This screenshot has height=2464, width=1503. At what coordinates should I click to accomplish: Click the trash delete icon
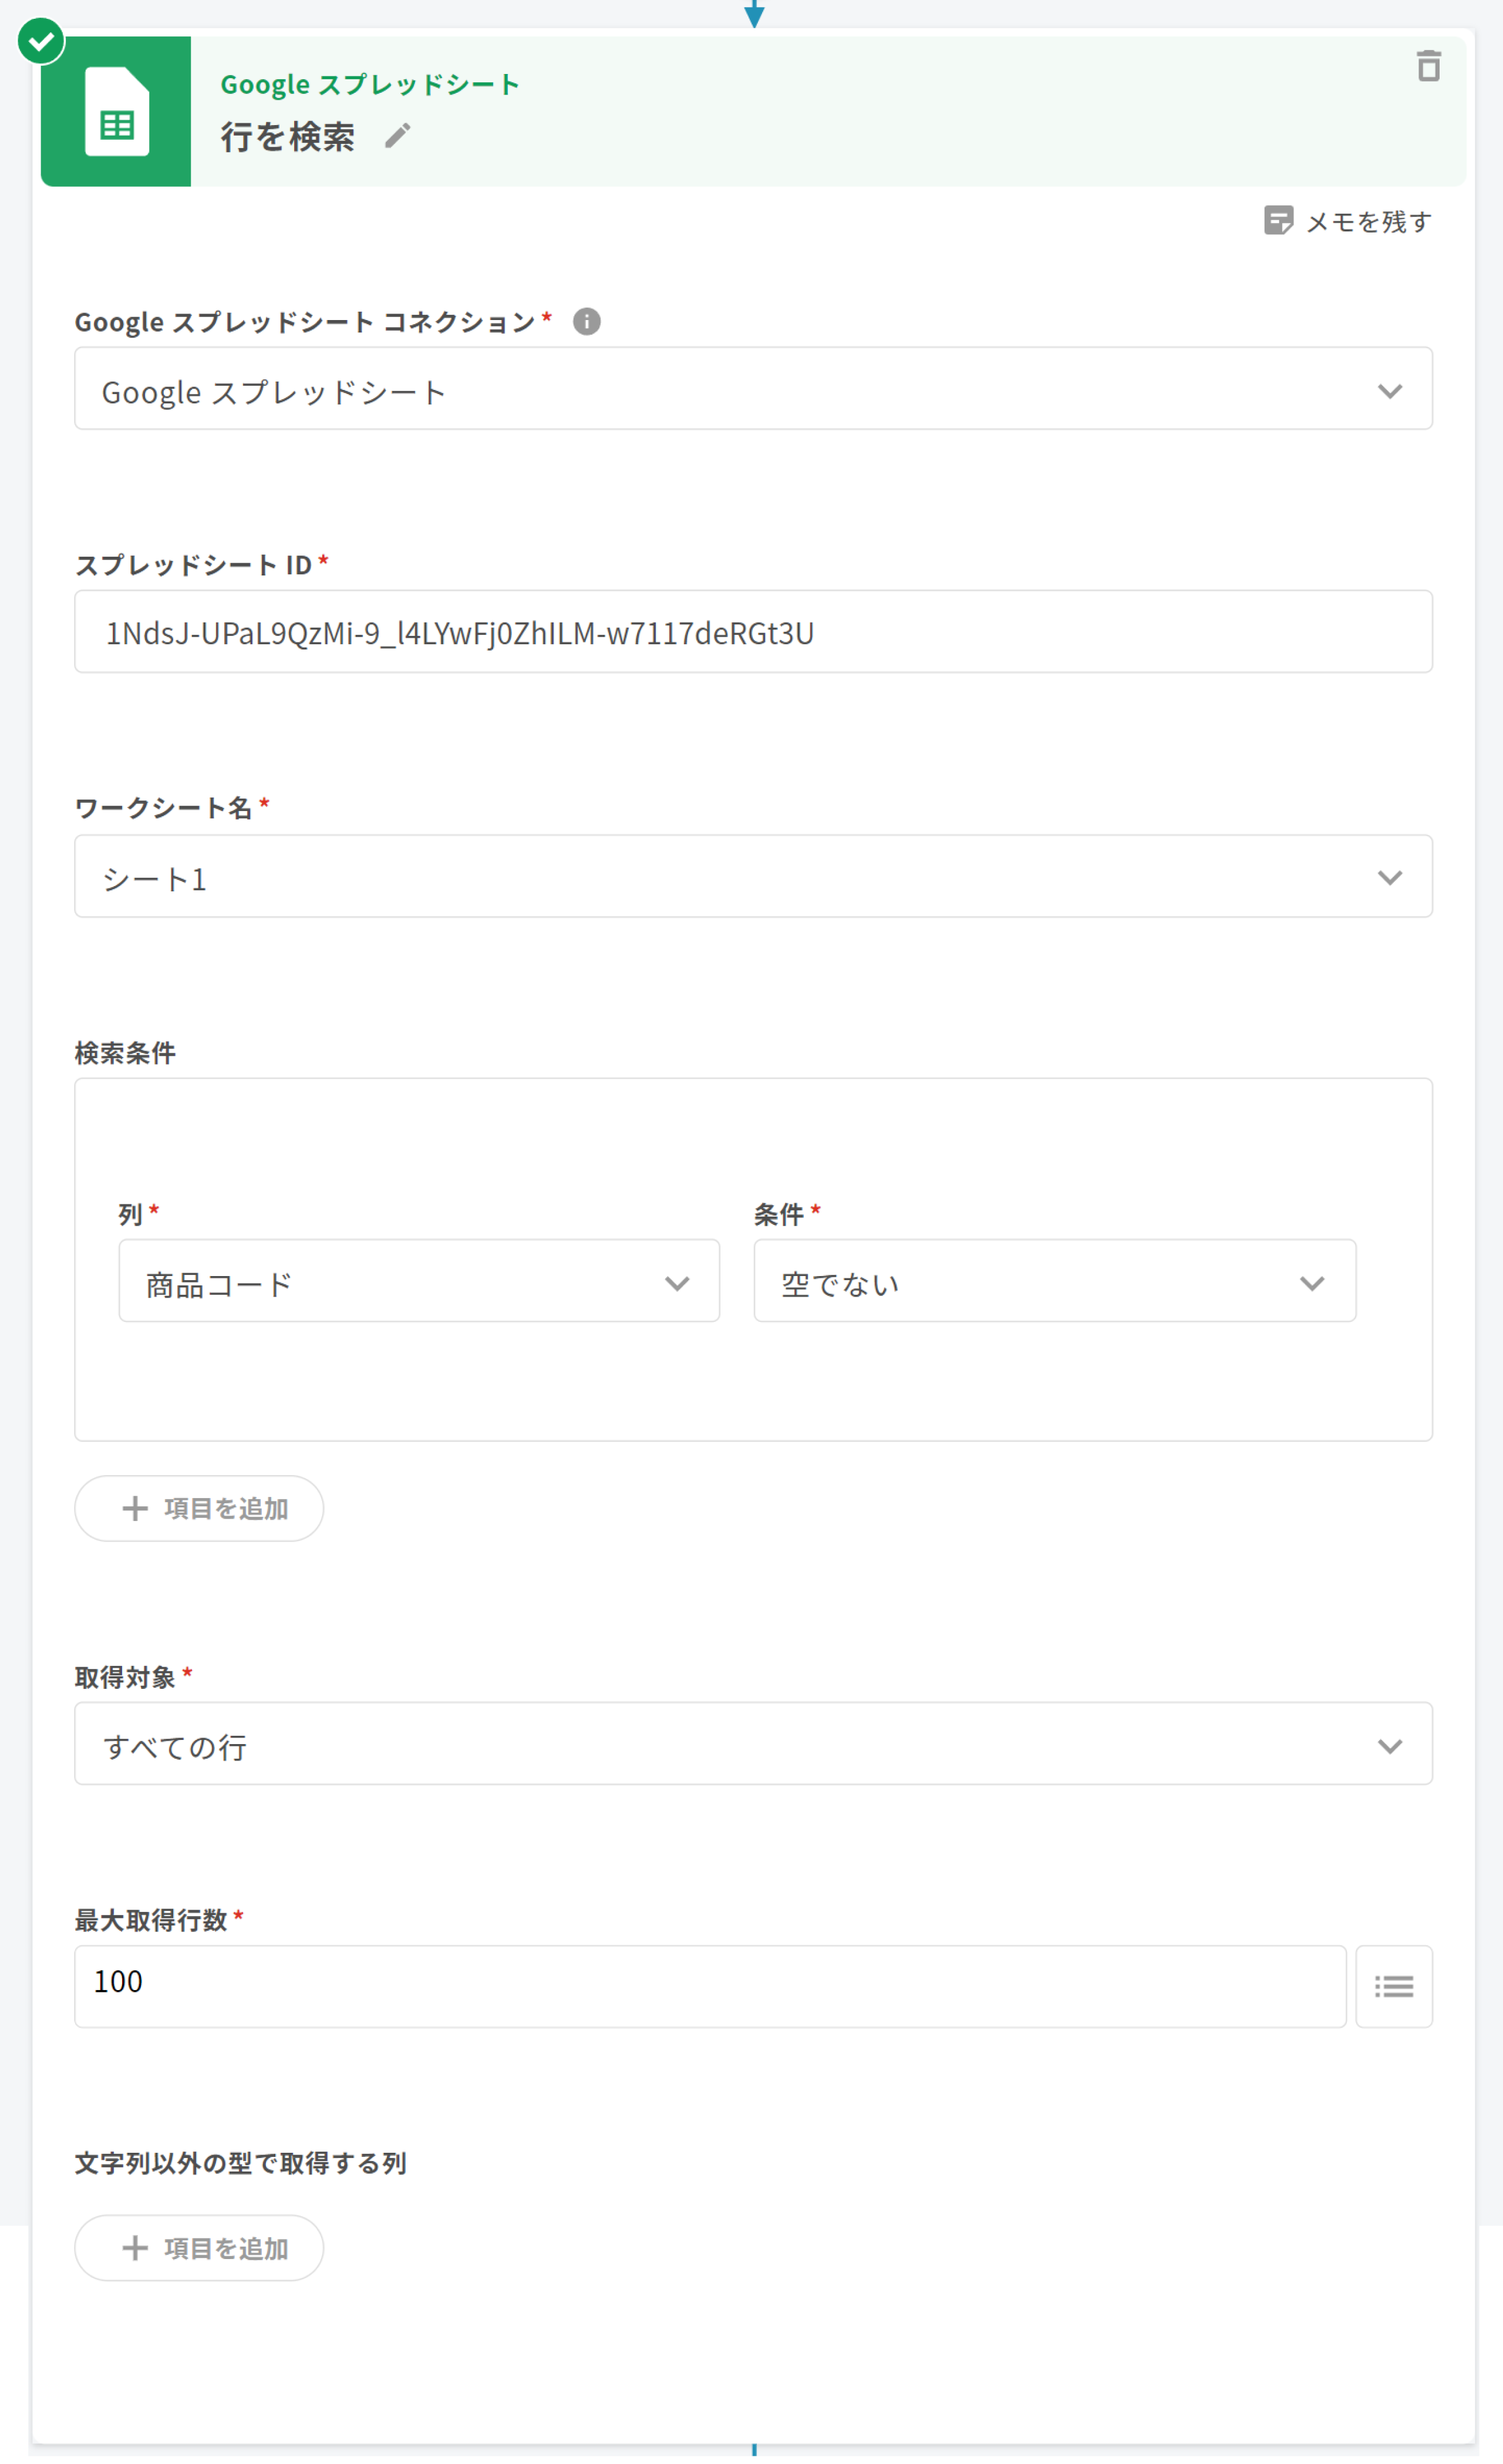point(1428,66)
